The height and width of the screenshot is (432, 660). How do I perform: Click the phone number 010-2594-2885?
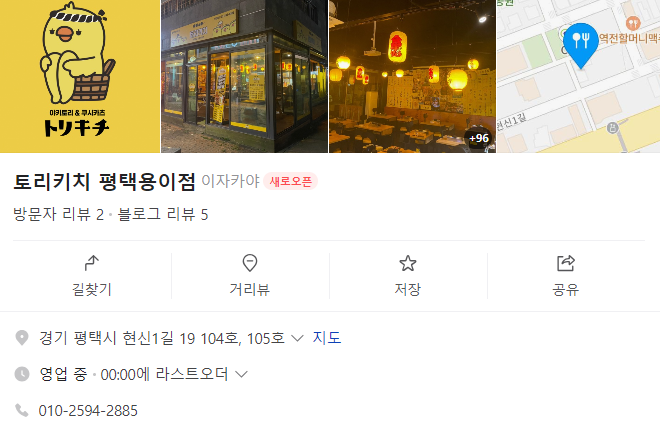[88, 411]
